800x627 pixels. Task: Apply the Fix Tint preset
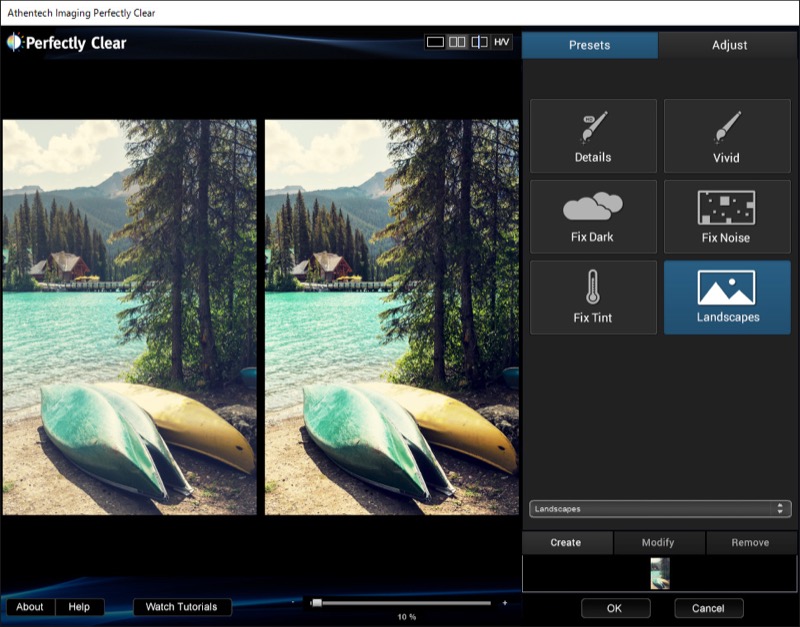(x=593, y=297)
